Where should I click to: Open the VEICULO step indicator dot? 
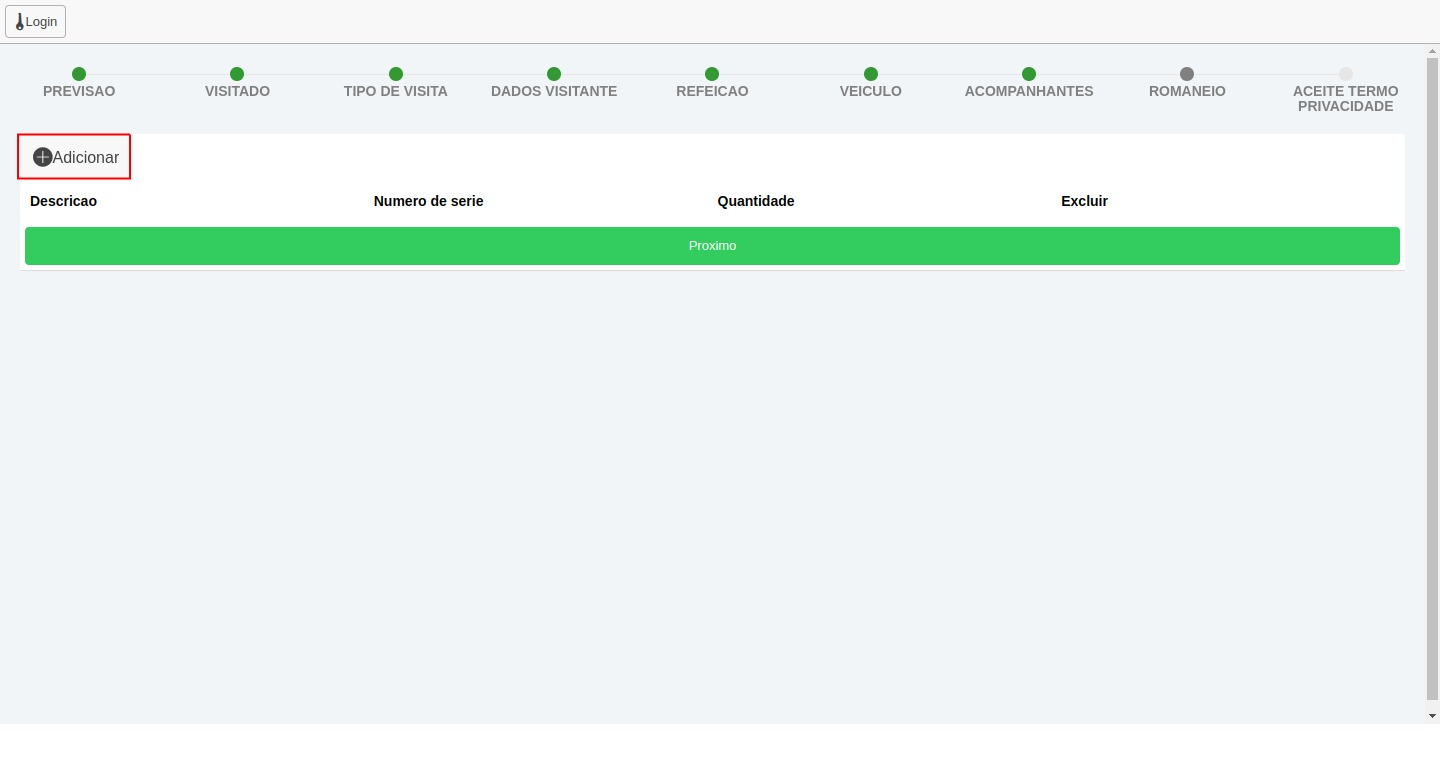[871, 74]
